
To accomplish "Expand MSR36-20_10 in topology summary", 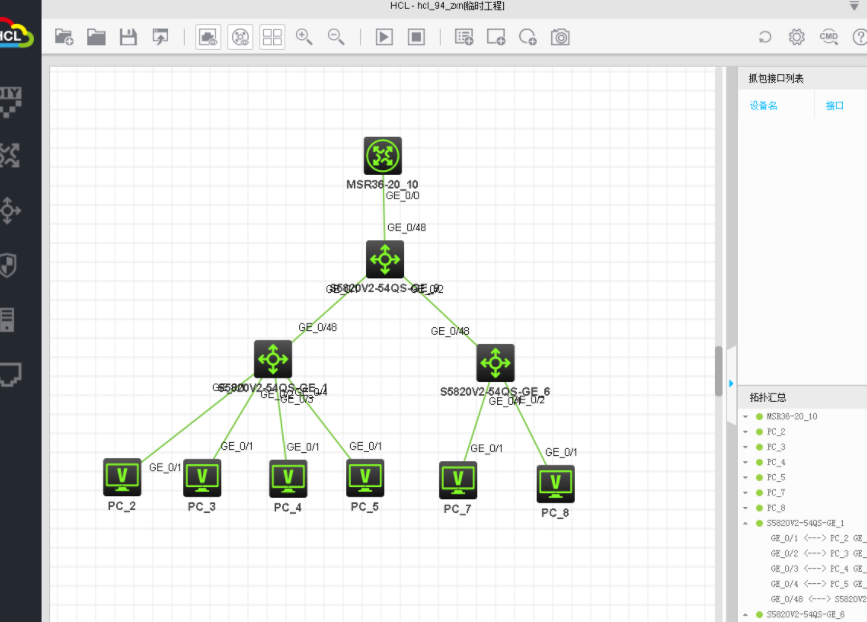I will tap(745, 416).
